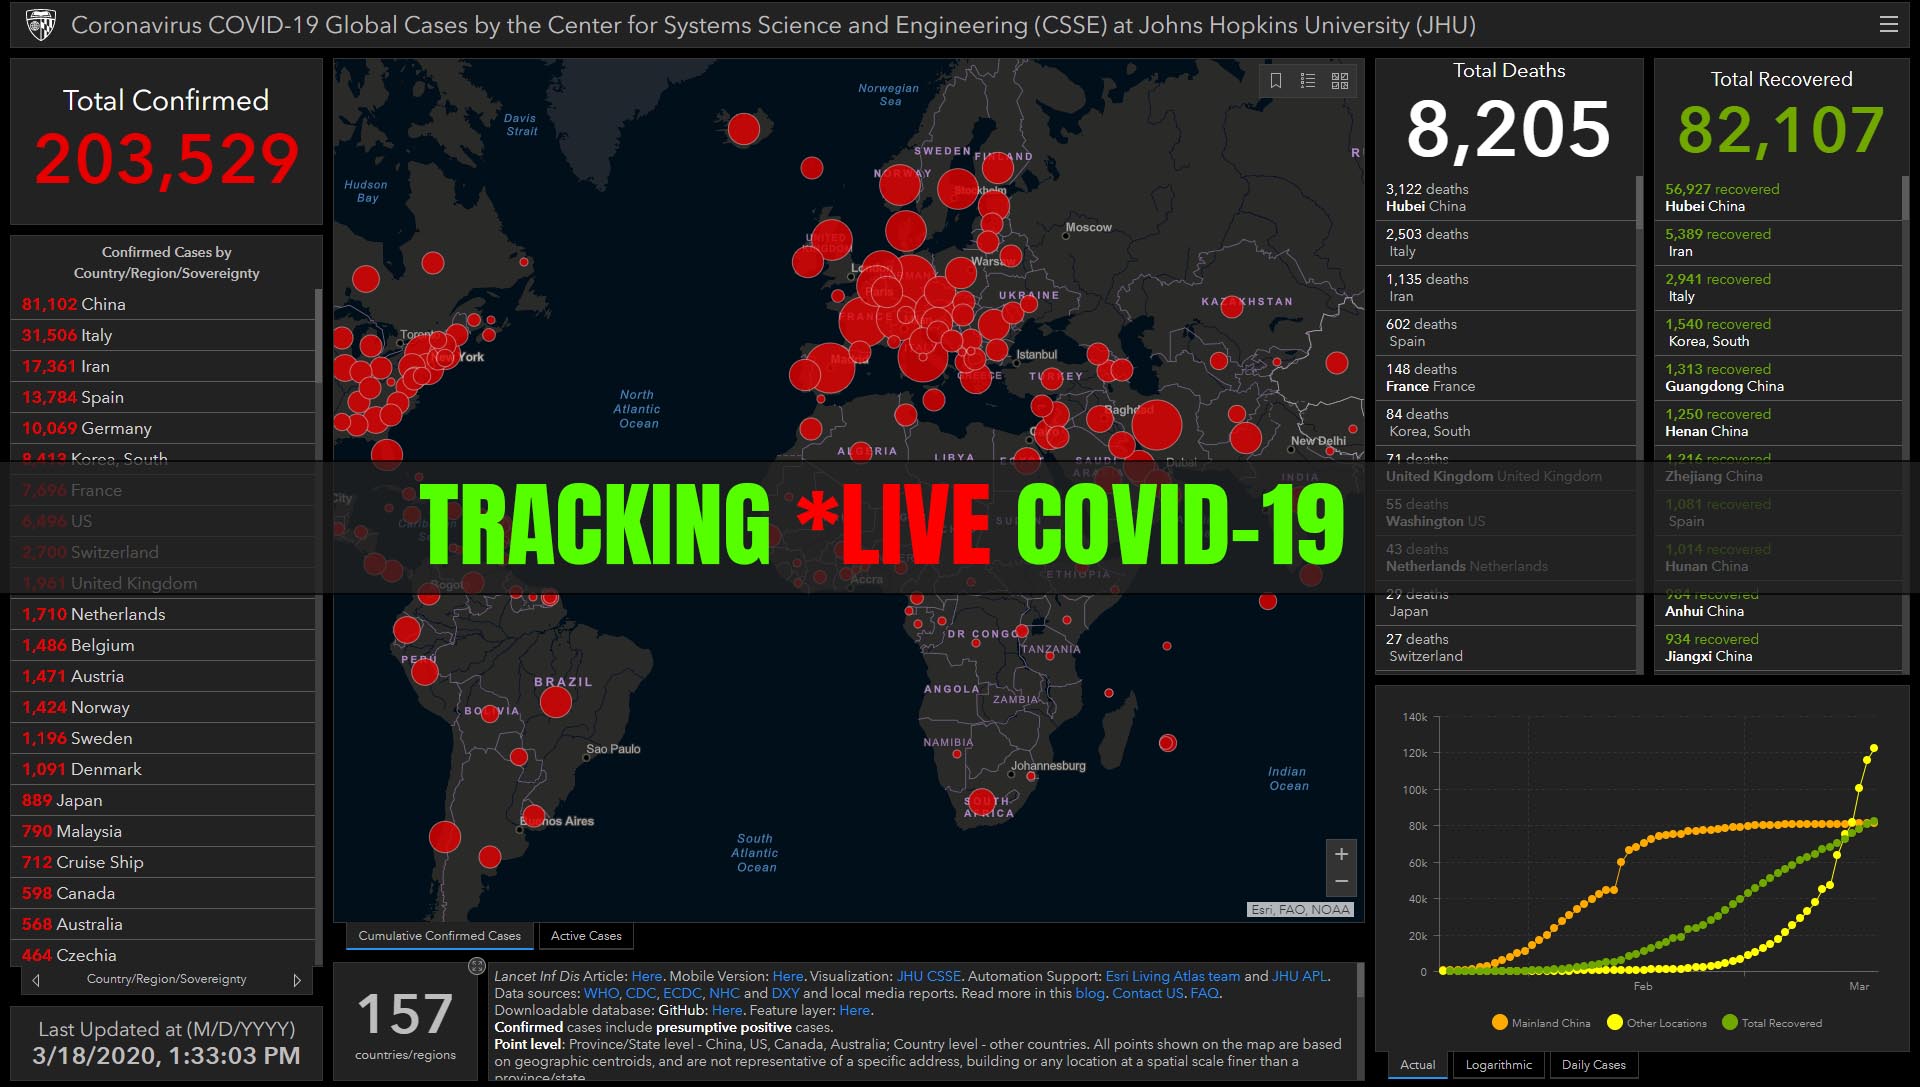The image size is (1920, 1087).
Task: Open the basemap gallery grid icon
Action: coord(1340,81)
